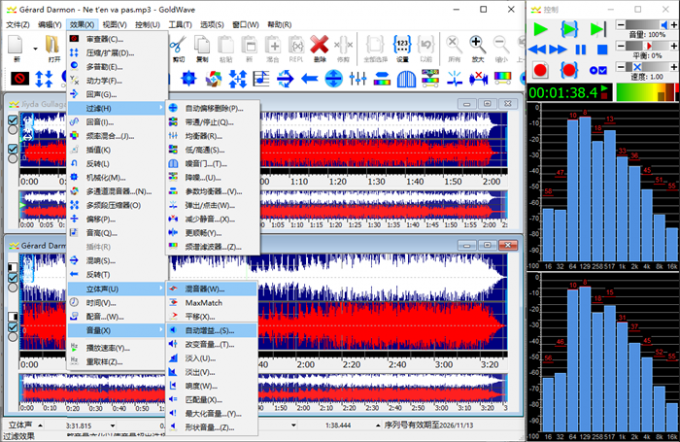Expand the 立体声(U) stereo submenu
Image resolution: width=680 pixels, height=442 pixels.
(117, 288)
